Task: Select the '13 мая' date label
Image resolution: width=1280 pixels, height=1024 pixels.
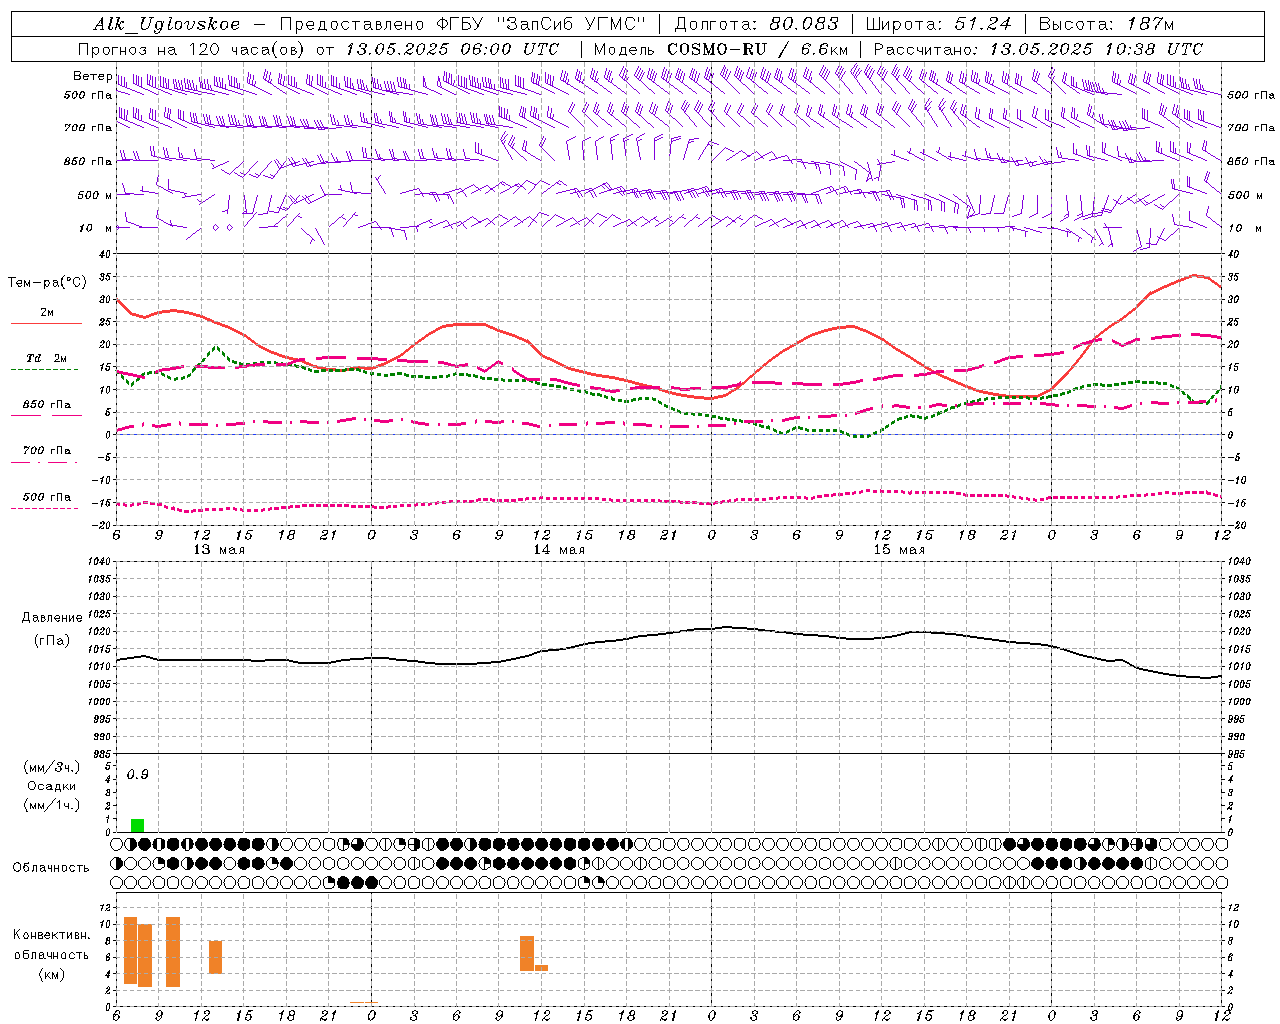Action: coord(219,550)
